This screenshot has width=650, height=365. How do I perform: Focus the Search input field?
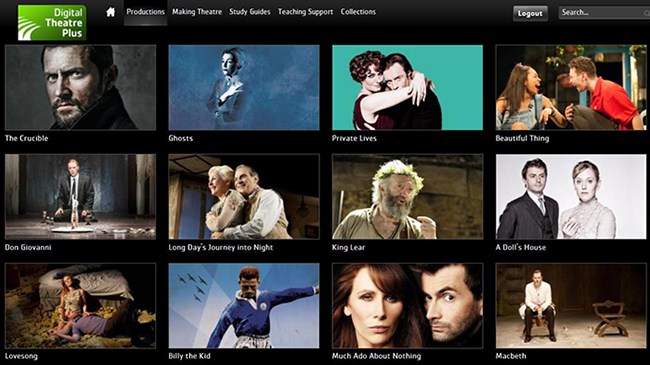(x=604, y=12)
